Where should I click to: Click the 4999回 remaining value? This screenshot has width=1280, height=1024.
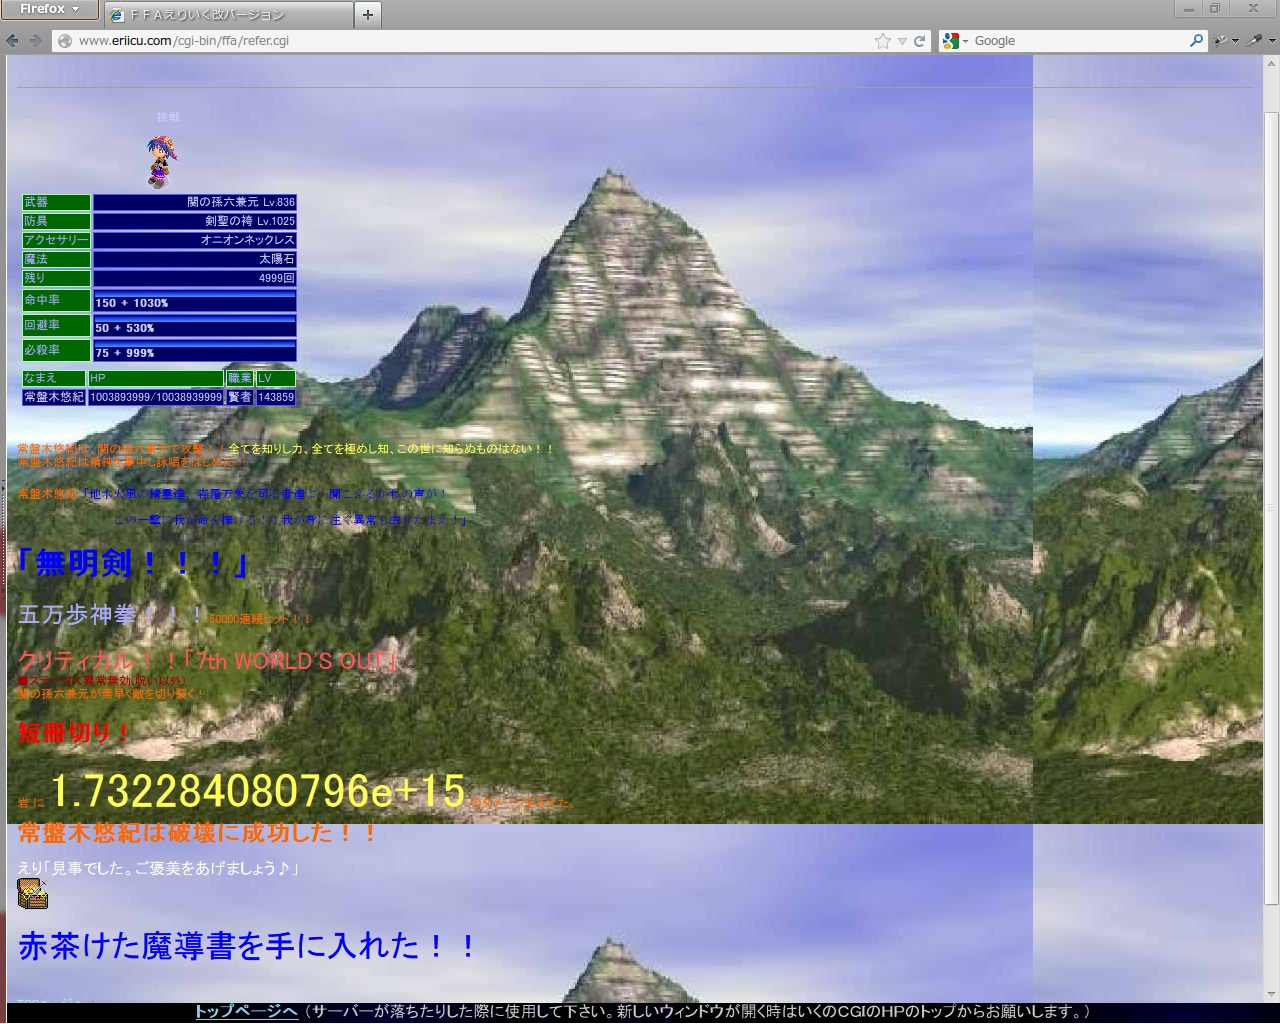coord(195,278)
